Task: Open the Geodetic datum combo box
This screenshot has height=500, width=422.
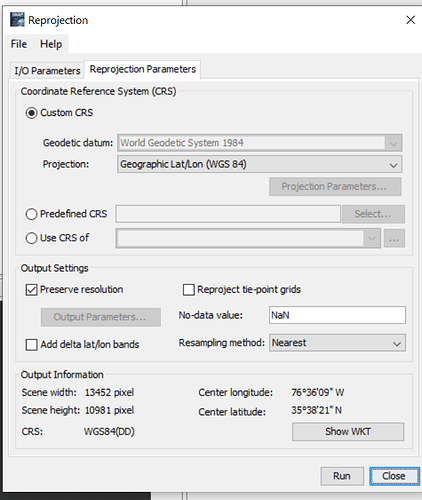Action: pyautogui.click(x=259, y=143)
